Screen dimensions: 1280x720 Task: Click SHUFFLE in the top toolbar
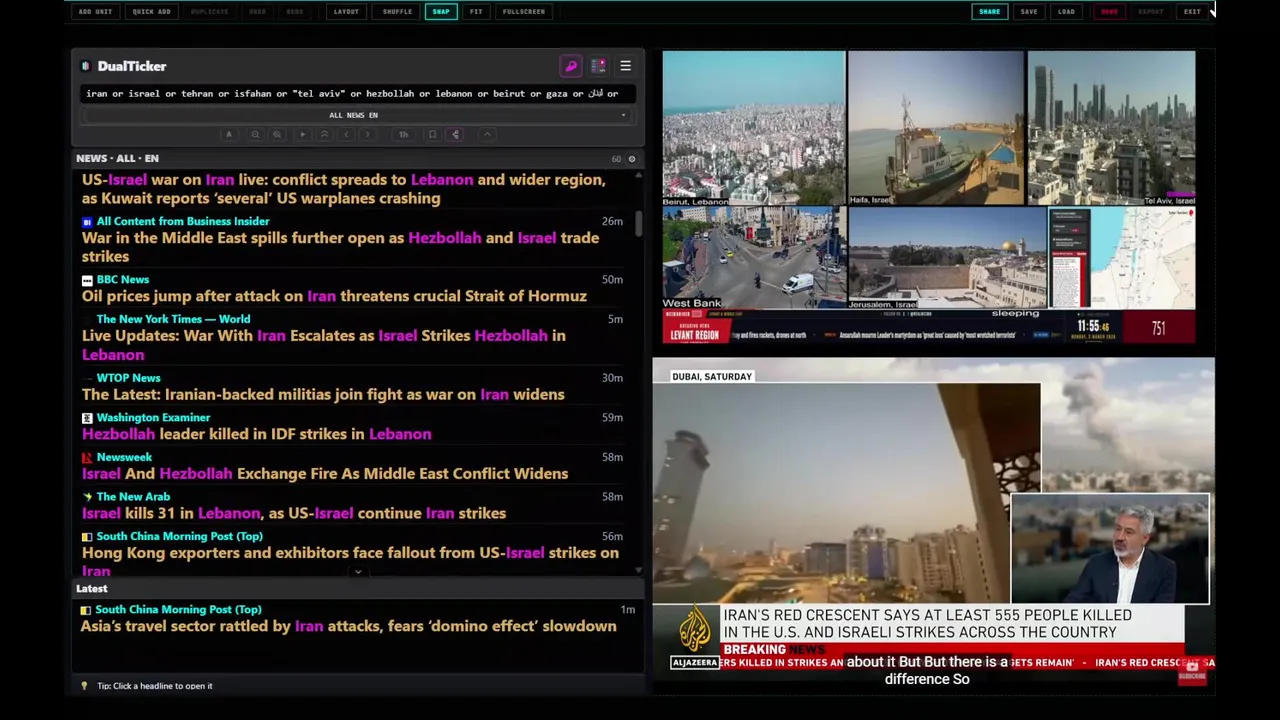397,11
